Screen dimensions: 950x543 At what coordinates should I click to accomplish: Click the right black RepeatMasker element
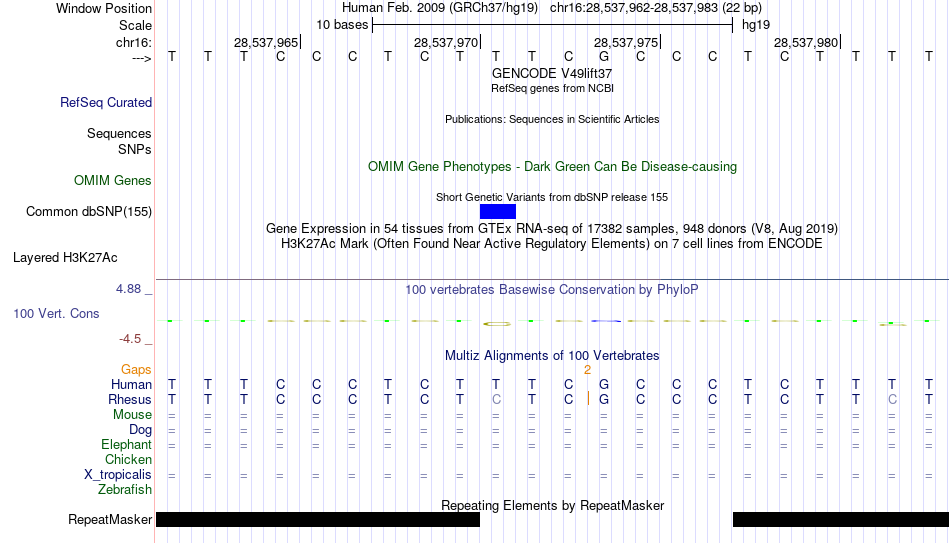coord(841,519)
